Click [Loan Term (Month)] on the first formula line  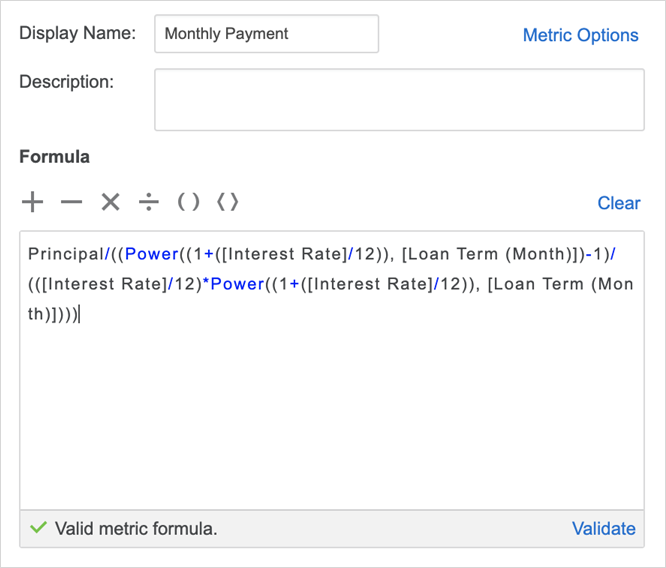[491, 255]
